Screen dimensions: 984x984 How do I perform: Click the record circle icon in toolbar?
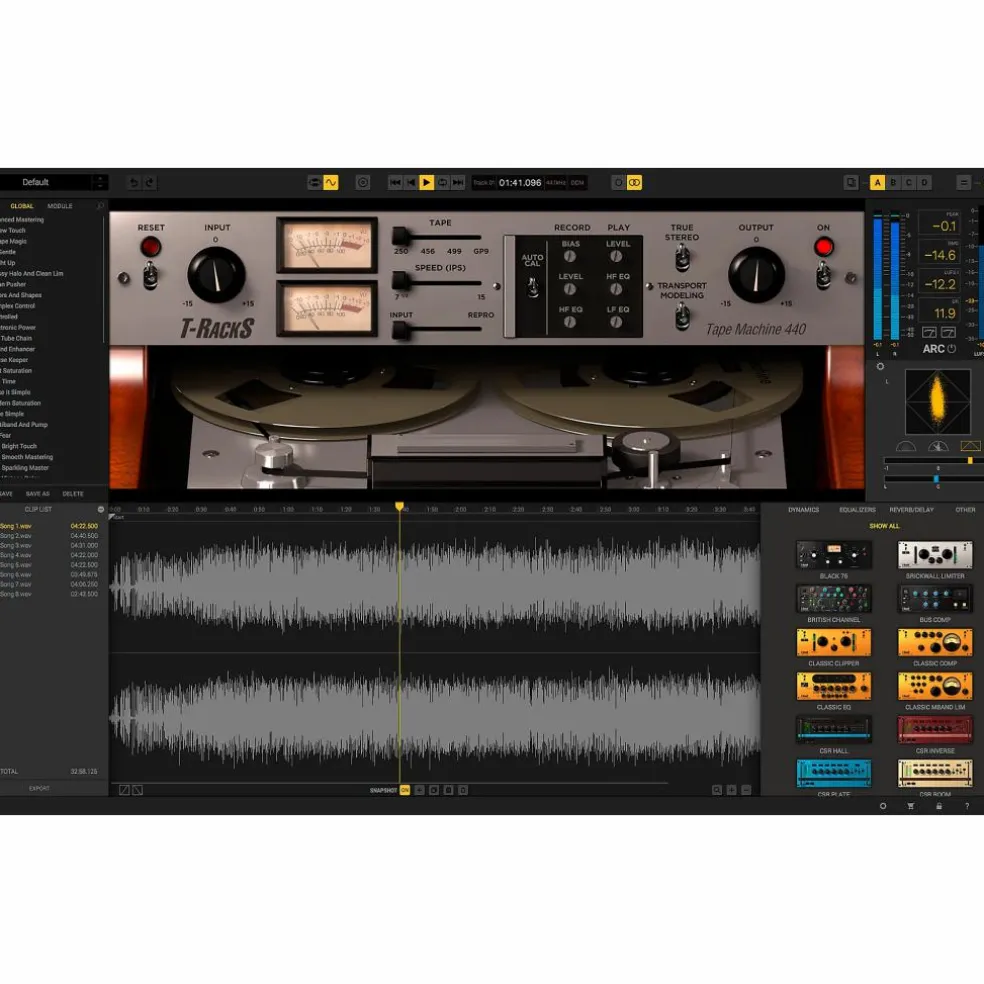363,183
